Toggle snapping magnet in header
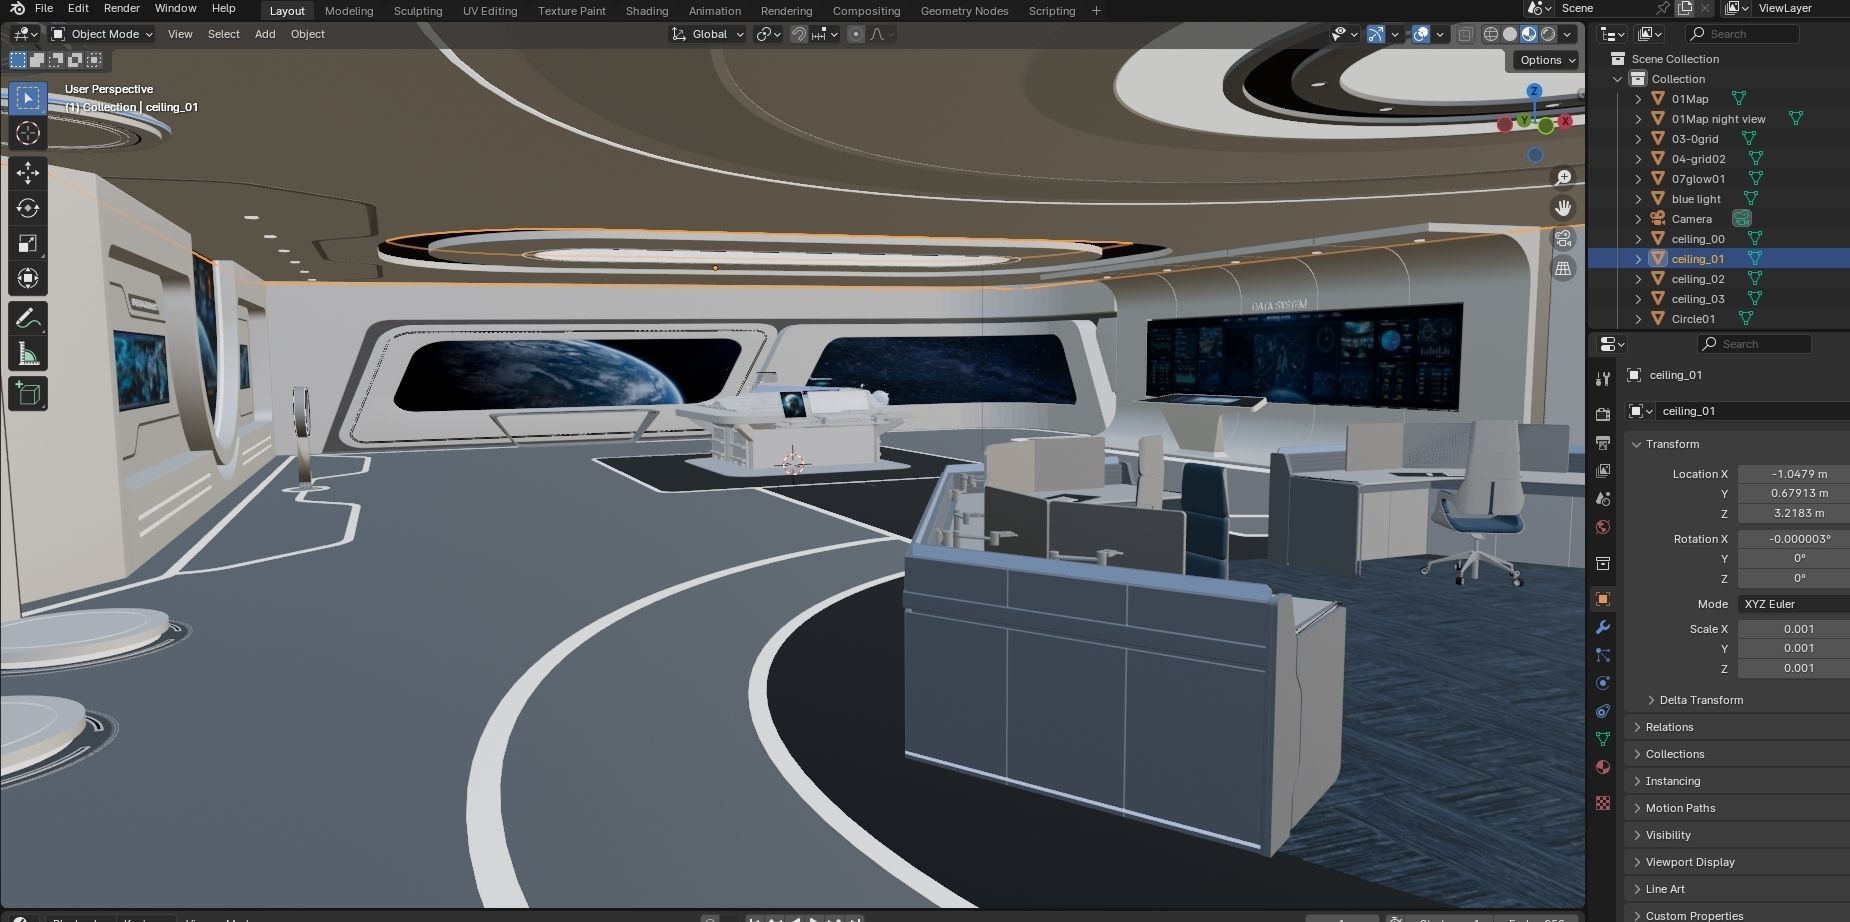This screenshot has height=922, width=1850. click(x=799, y=34)
